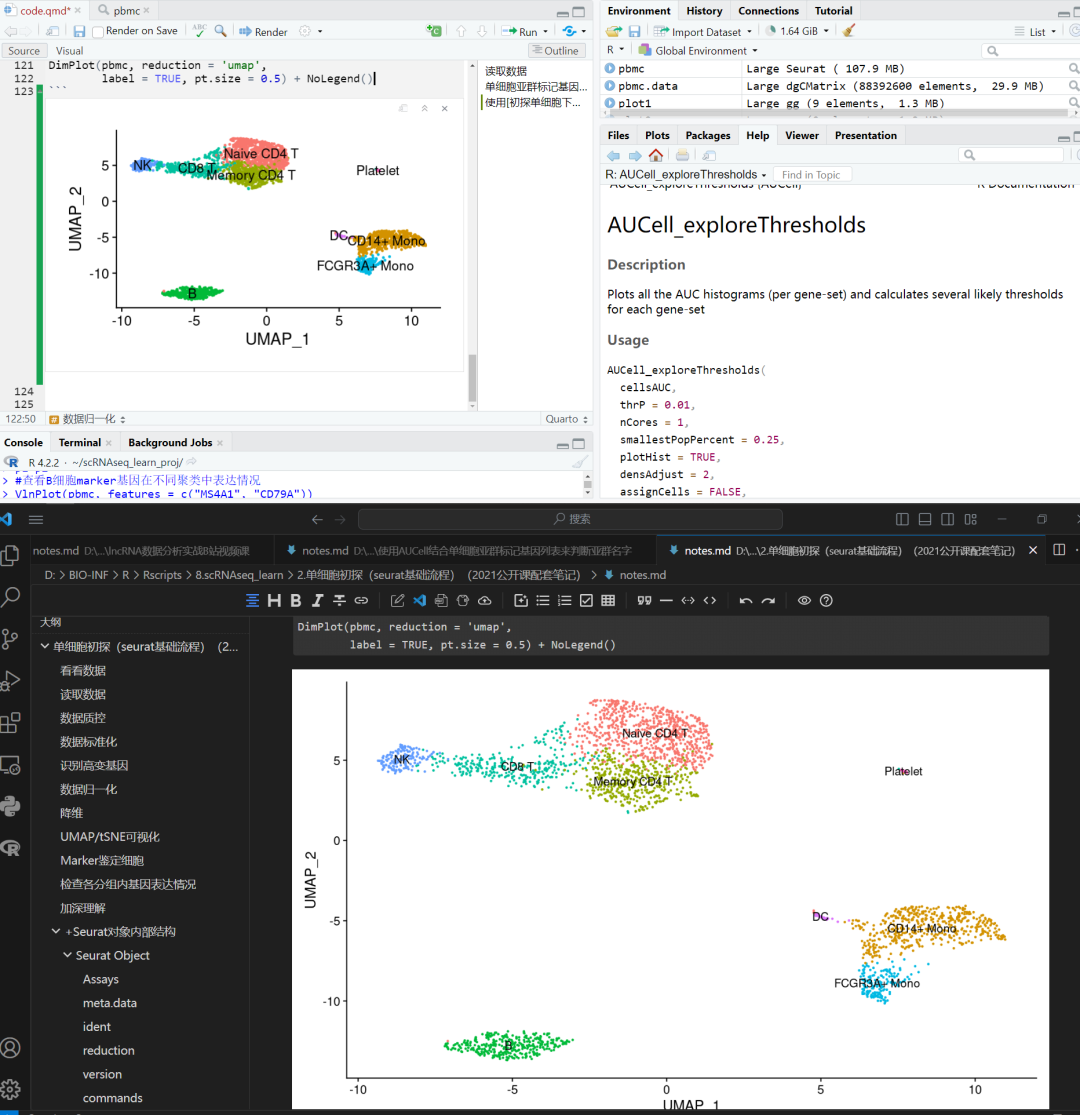Clear workspace objects with broom icon
Image resolution: width=1080 pixels, height=1115 pixels.
pyautogui.click(x=848, y=31)
